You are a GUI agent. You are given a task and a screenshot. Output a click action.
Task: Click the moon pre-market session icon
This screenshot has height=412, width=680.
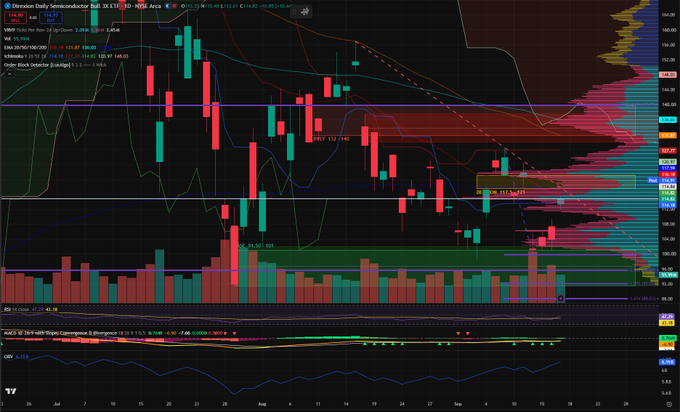click(x=168, y=6)
